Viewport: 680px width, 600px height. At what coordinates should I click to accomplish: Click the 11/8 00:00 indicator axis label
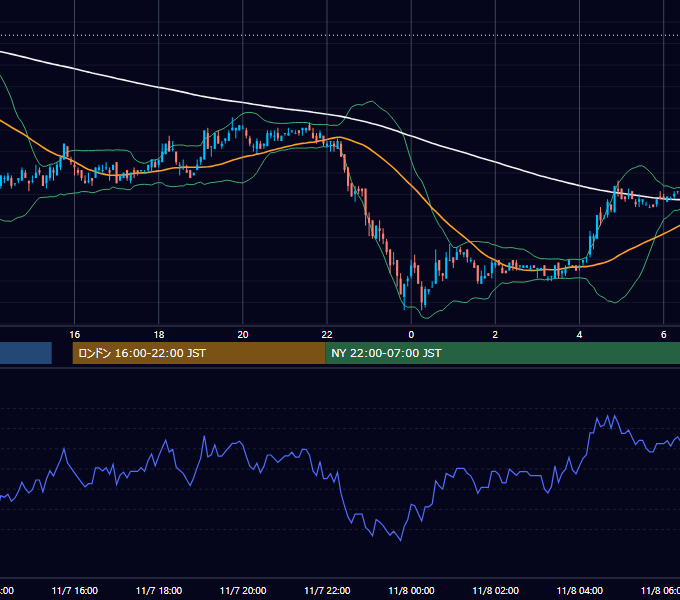pos(411,591)
